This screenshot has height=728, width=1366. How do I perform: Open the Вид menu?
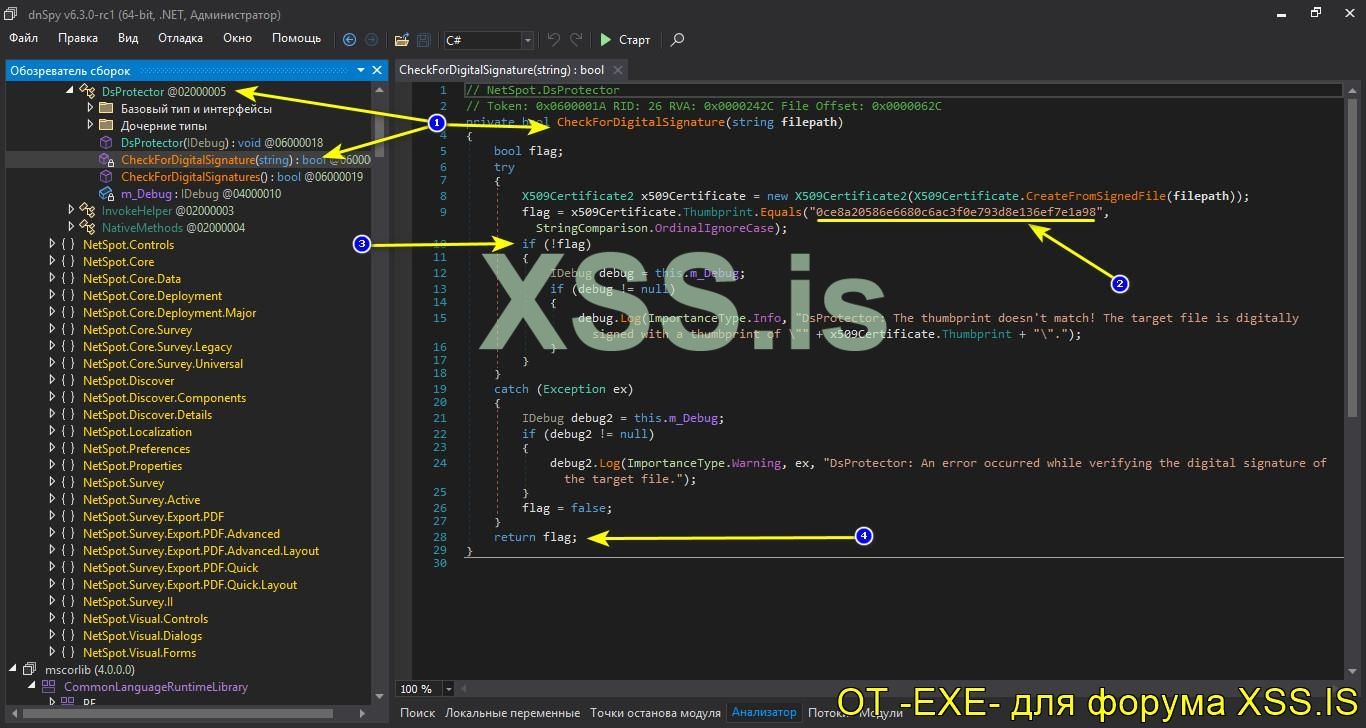tap(128, 38)
